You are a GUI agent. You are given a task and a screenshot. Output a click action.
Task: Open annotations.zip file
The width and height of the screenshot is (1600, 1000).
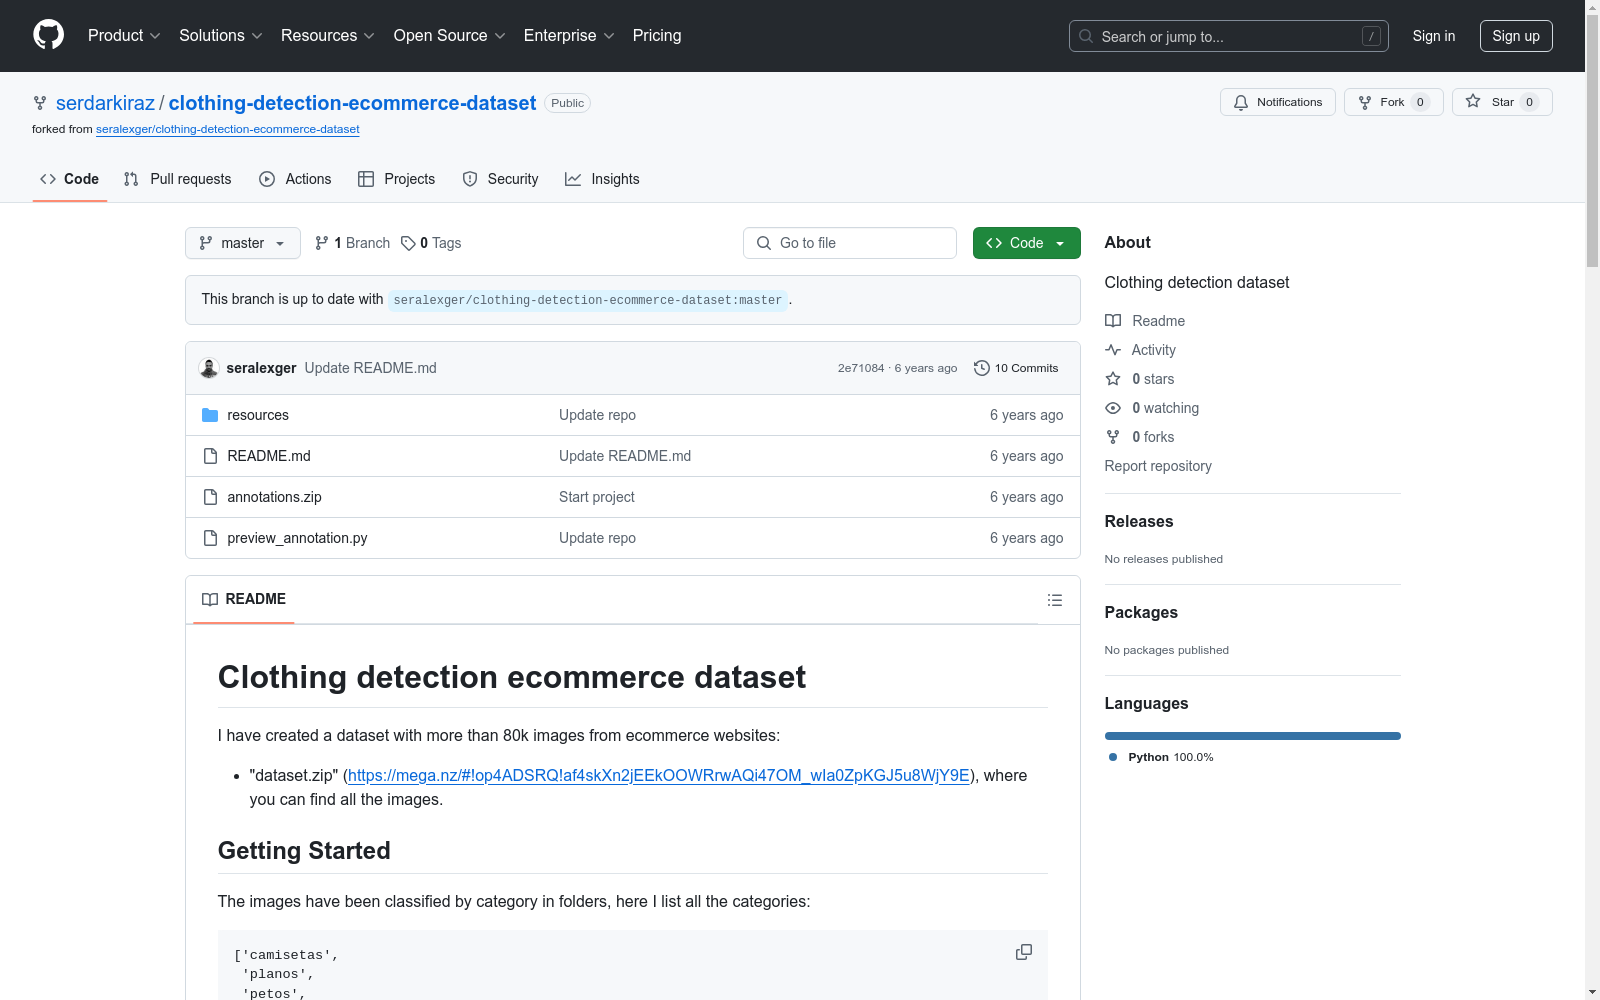point(274,497)
